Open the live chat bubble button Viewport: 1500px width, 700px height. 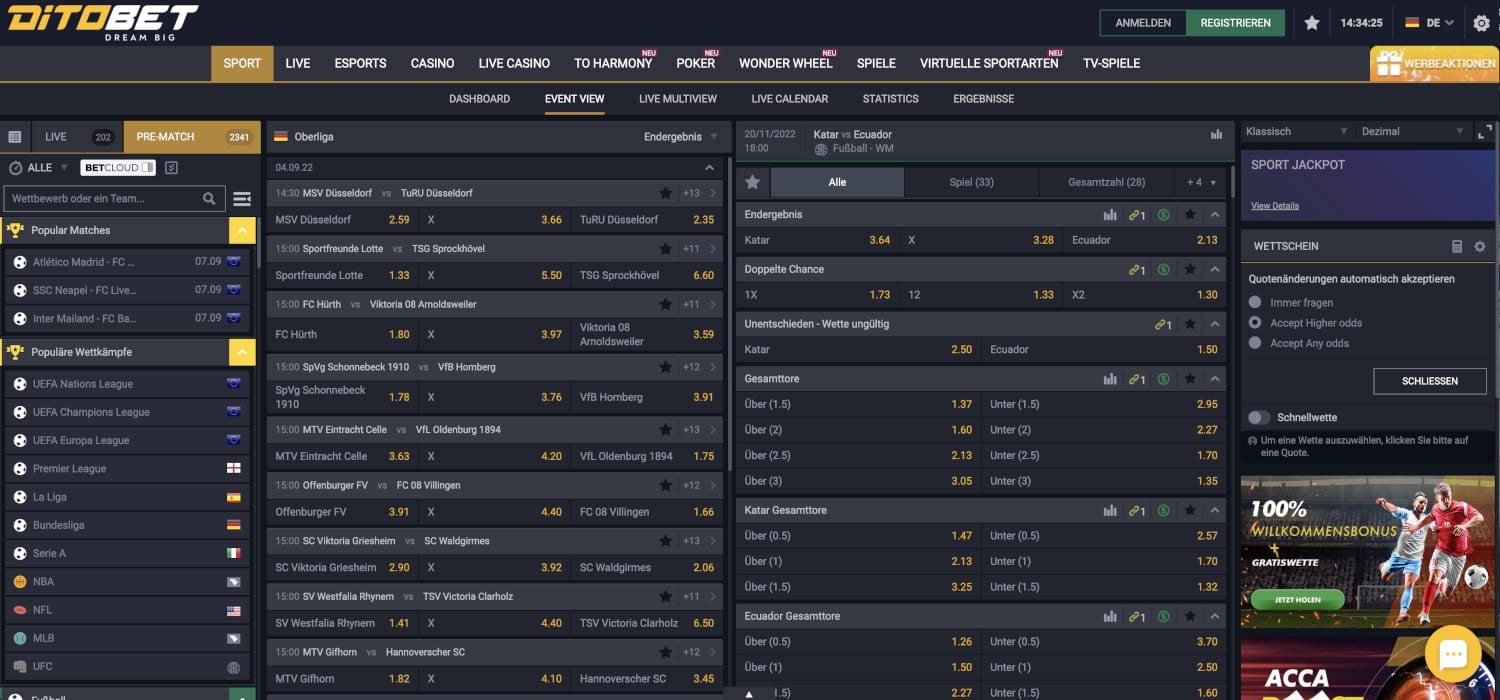point(1452,655)
